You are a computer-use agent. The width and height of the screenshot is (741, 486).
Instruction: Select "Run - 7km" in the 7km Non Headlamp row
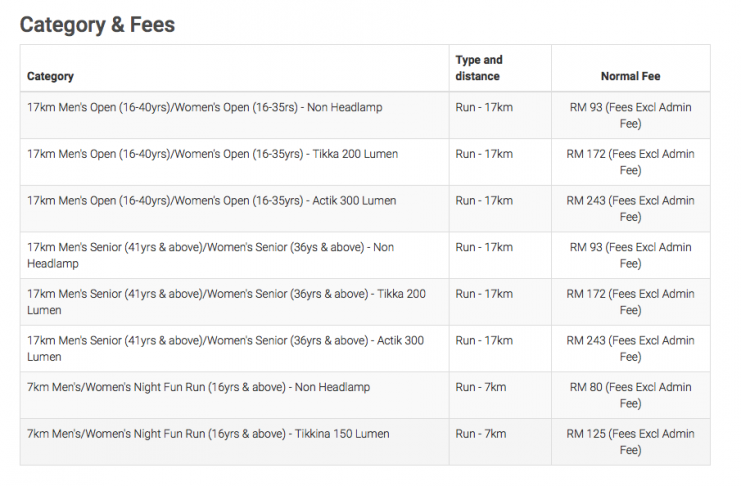(x=481, y=387)
